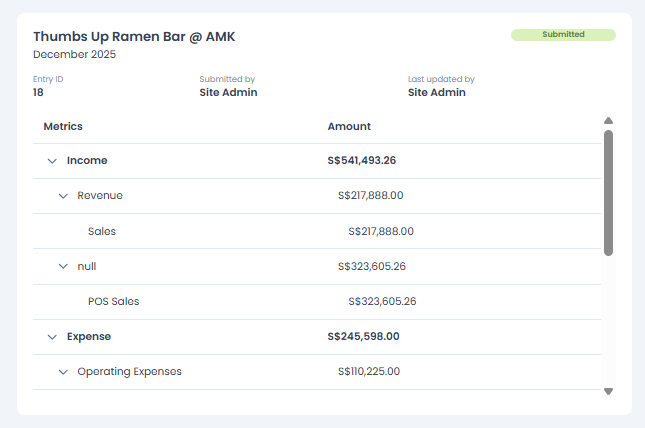This screenshot has height=428, width=645.
Task: Collapse the Expense section chevron
Action: click(x=52, y=337)
